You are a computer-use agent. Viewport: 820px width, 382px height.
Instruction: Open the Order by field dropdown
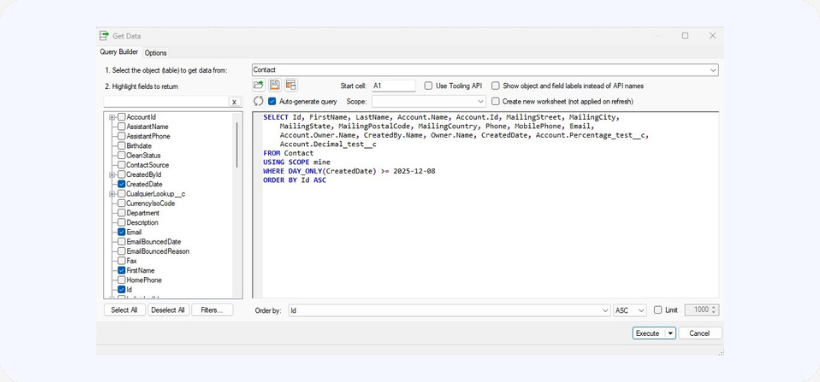tap(605, 310)
